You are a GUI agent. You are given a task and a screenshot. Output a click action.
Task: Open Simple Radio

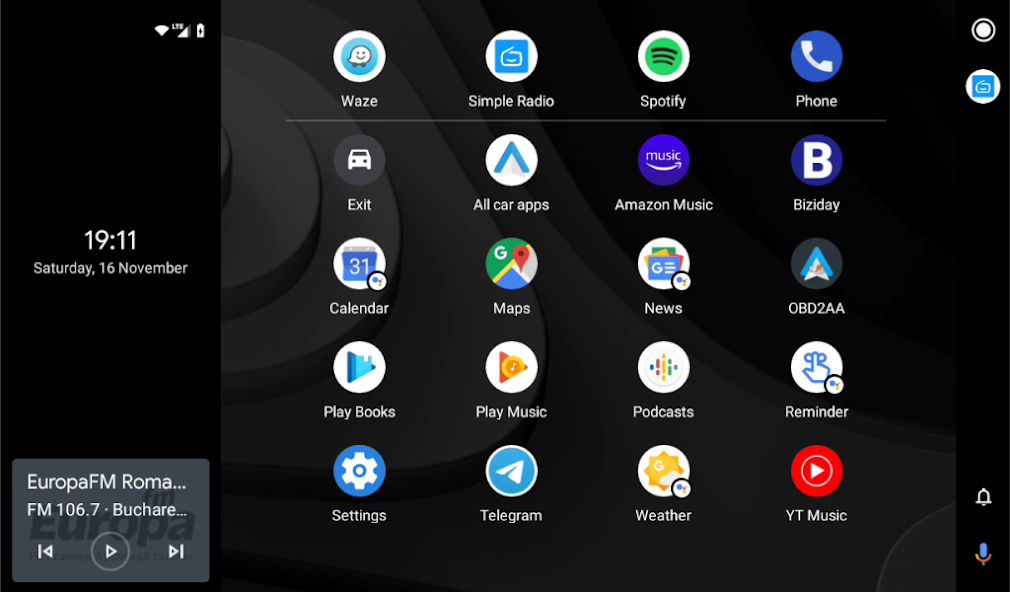[511, 56]
